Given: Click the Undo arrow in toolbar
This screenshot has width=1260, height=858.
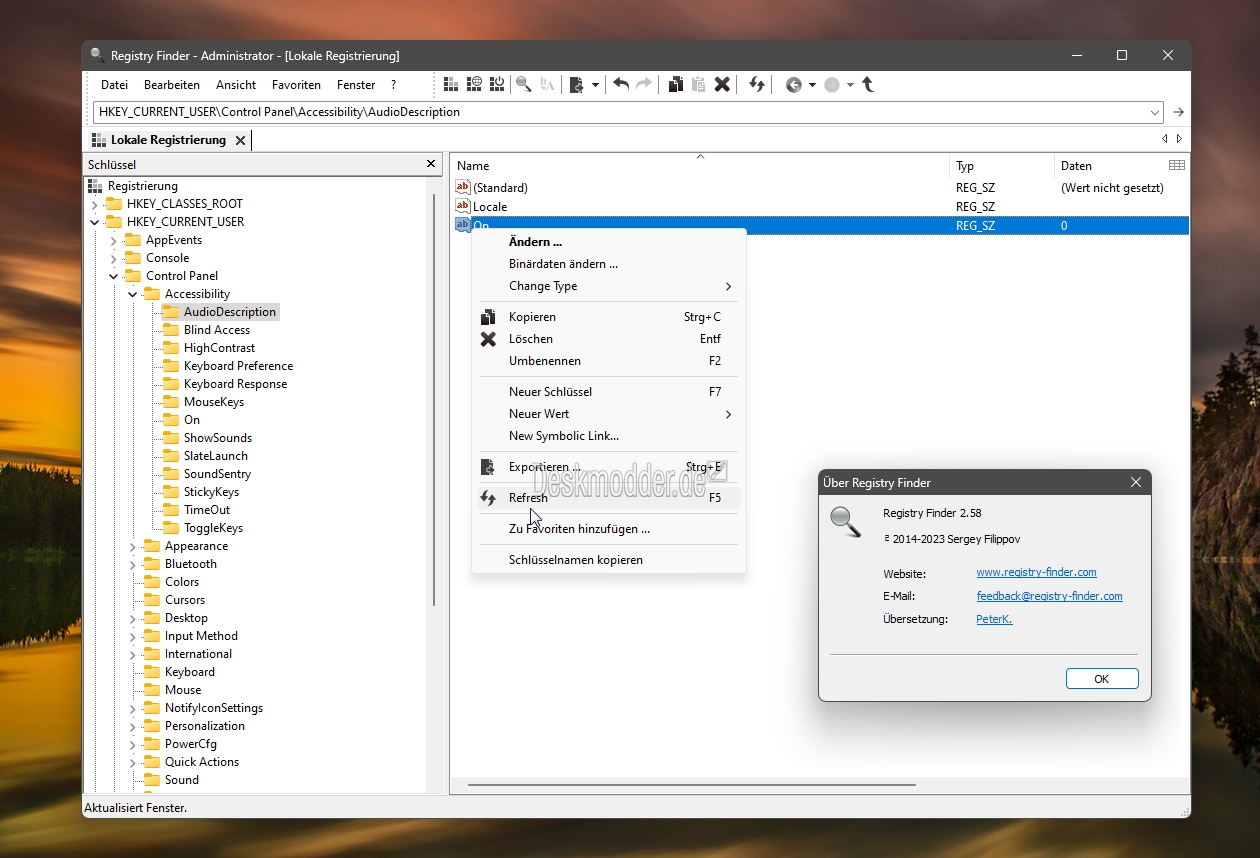Looking at the screenshot, I should [621, 85].
